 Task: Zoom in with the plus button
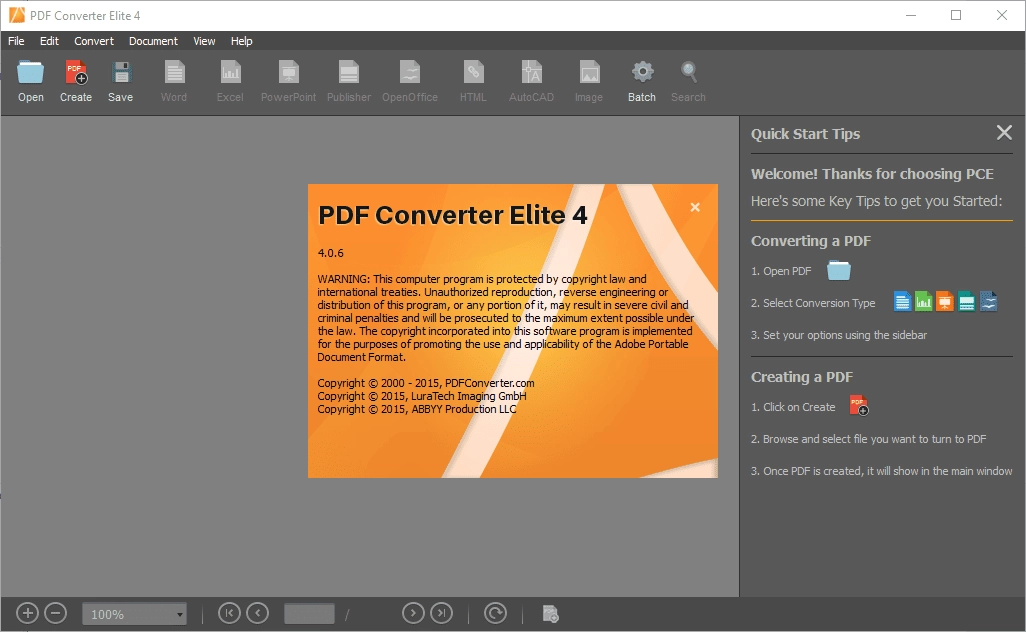coord(27,614)
